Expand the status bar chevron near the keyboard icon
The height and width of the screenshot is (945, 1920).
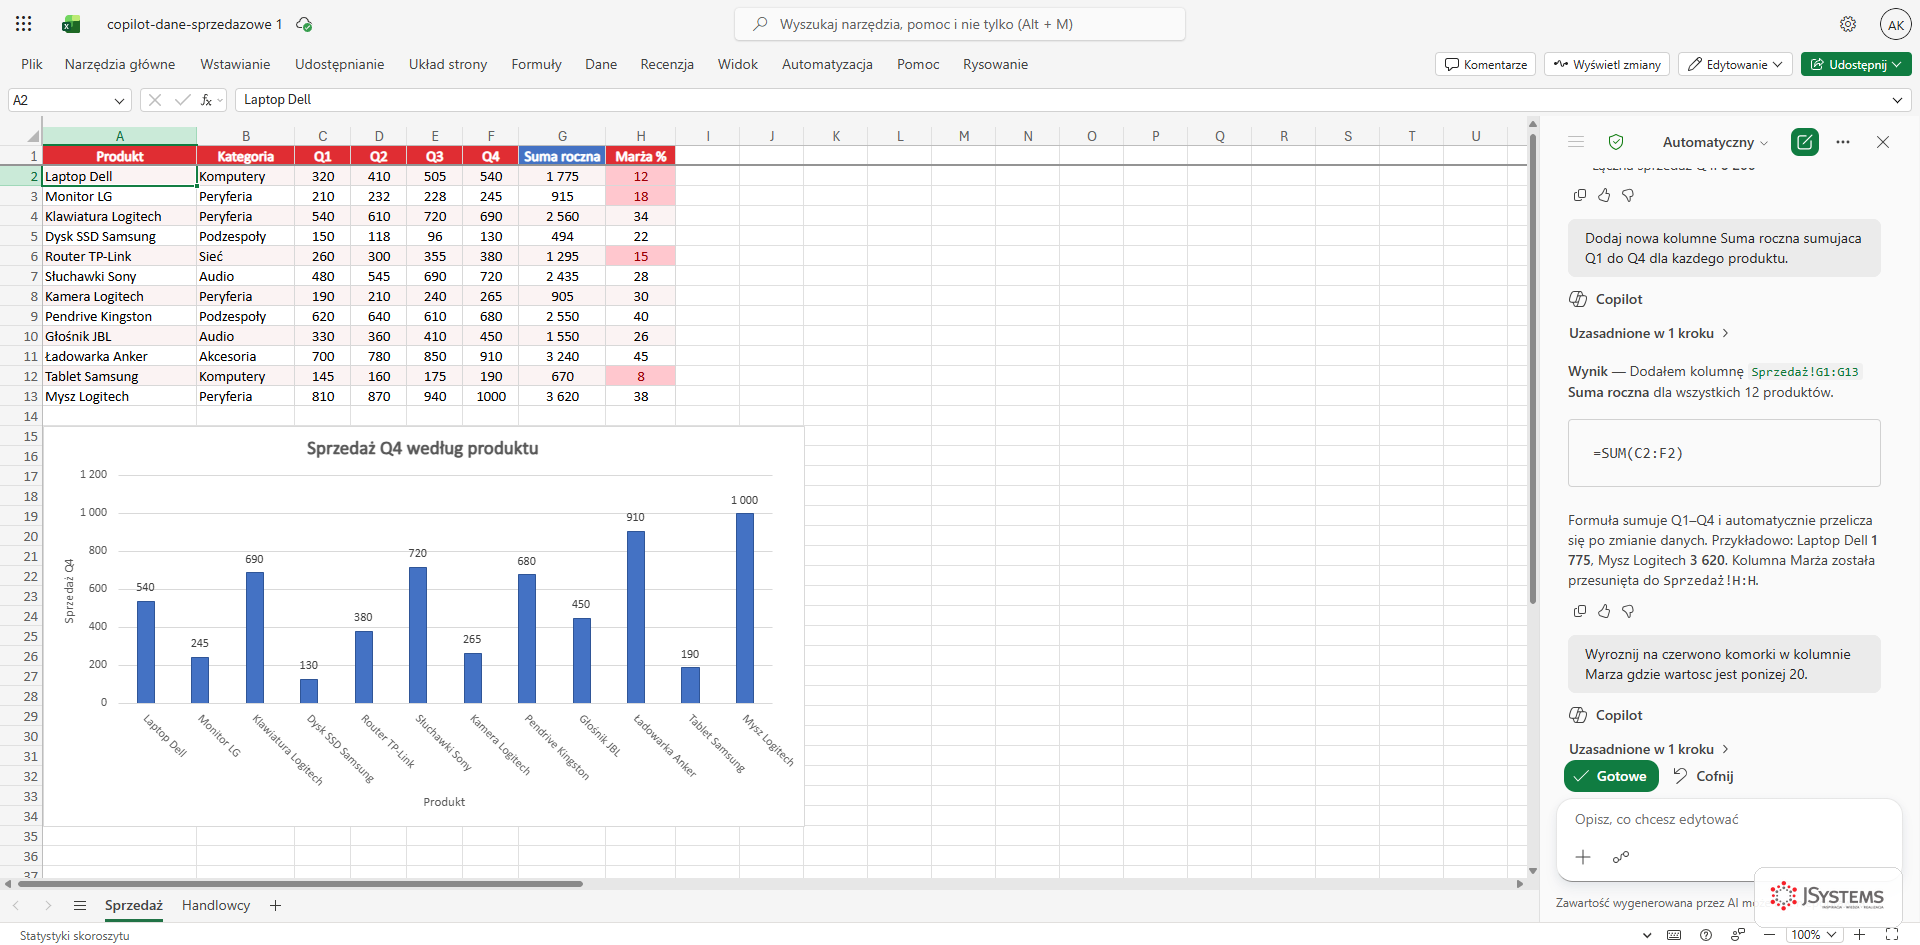1647,935
